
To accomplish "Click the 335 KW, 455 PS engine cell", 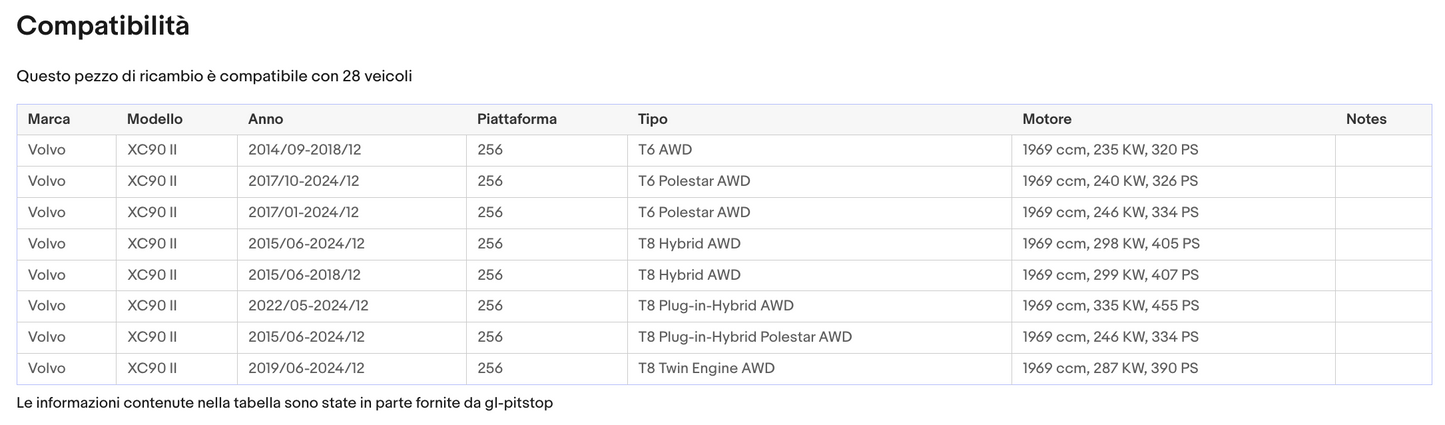I will point(1110,306).
